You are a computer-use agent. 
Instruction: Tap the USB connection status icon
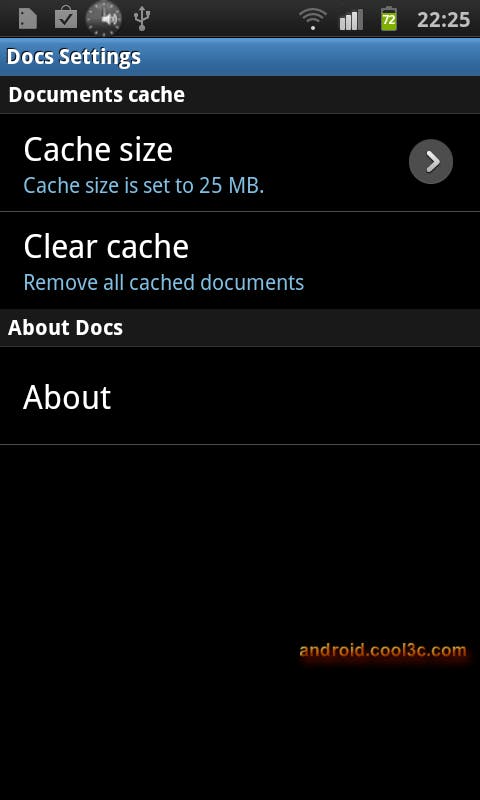point(142,19)
